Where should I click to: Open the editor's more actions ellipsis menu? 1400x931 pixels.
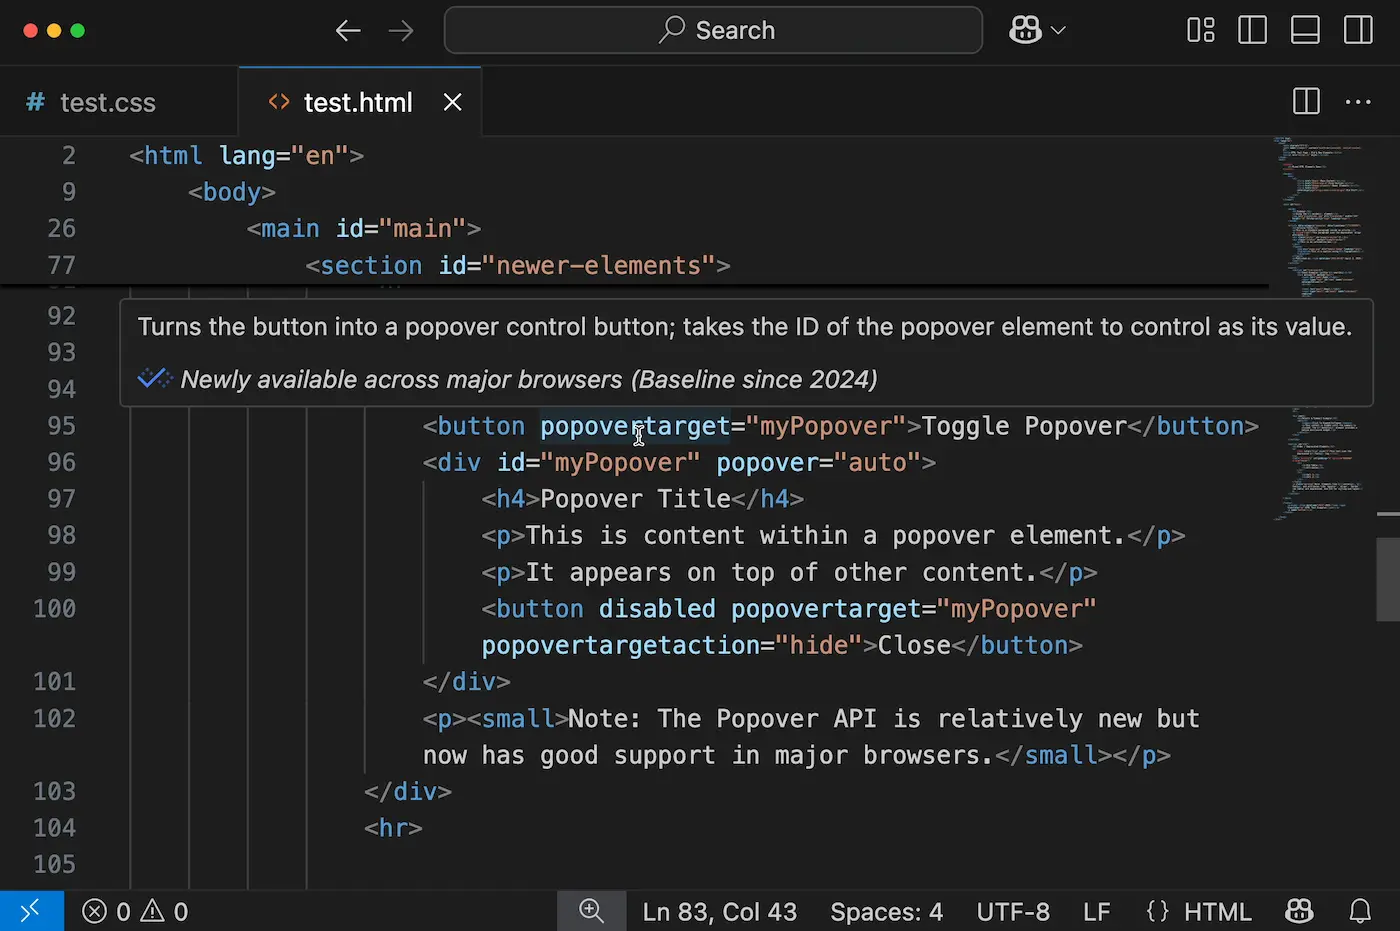point(1358,101)
